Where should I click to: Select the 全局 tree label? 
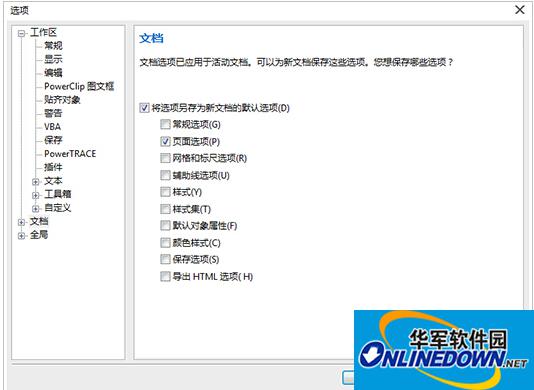39,235
